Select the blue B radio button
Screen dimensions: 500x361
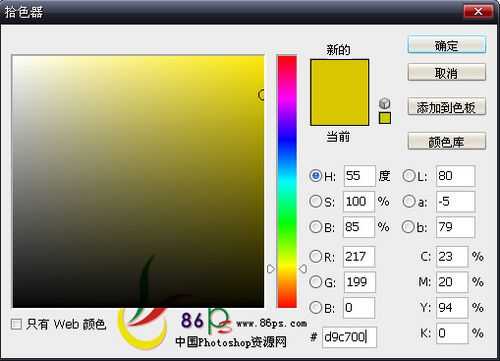315,307
